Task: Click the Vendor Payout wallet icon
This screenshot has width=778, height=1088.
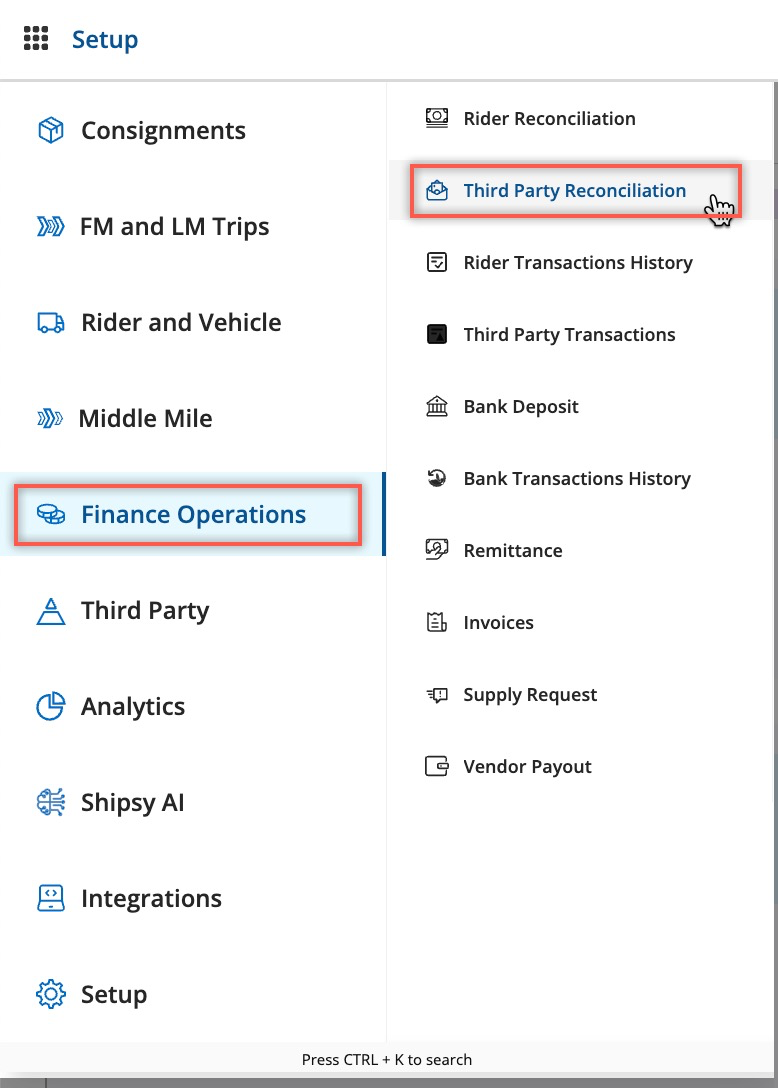Action: (x=437, y=767)
